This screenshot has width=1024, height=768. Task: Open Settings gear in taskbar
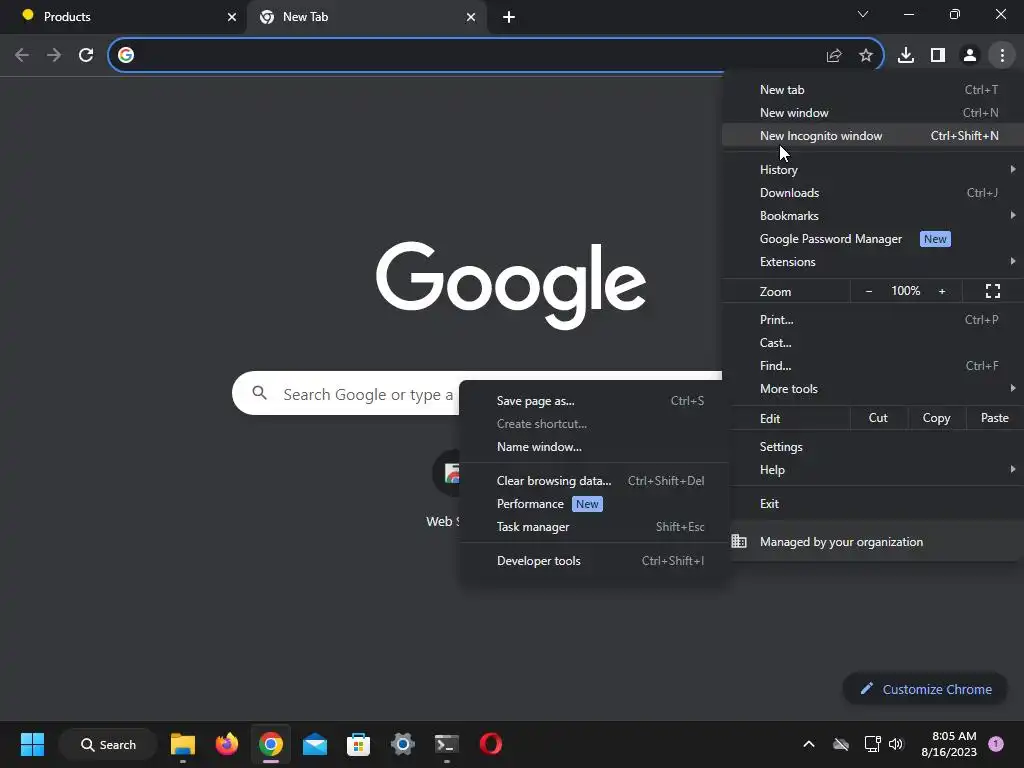(x=402, y=744)
